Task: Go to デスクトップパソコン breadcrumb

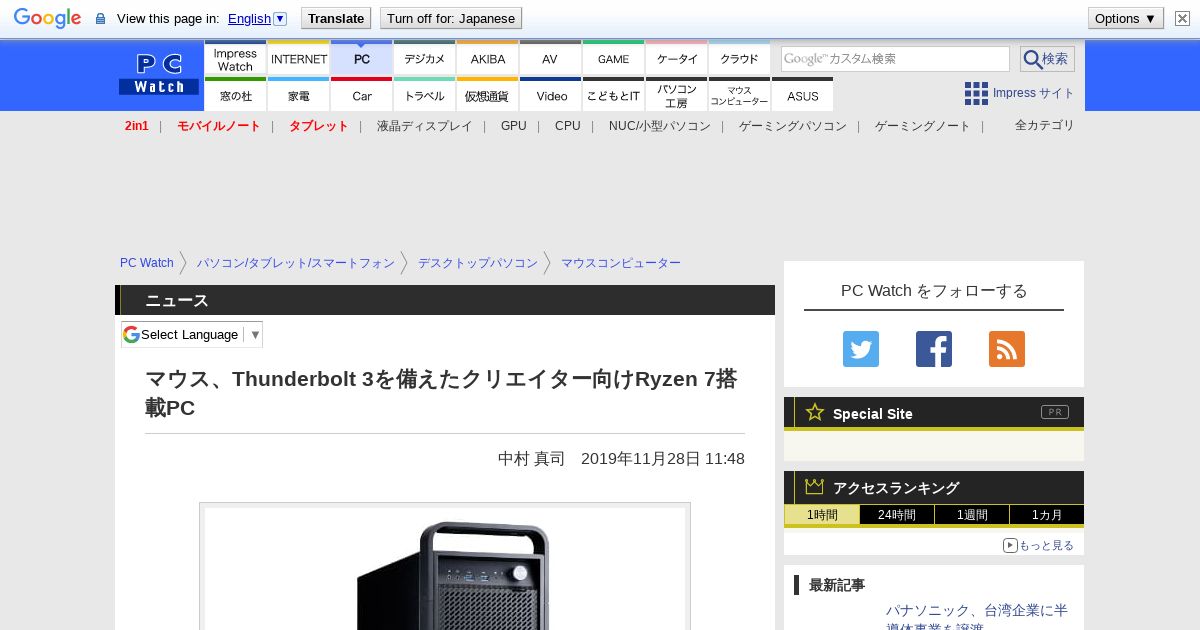Action: (x=478, y=263)
